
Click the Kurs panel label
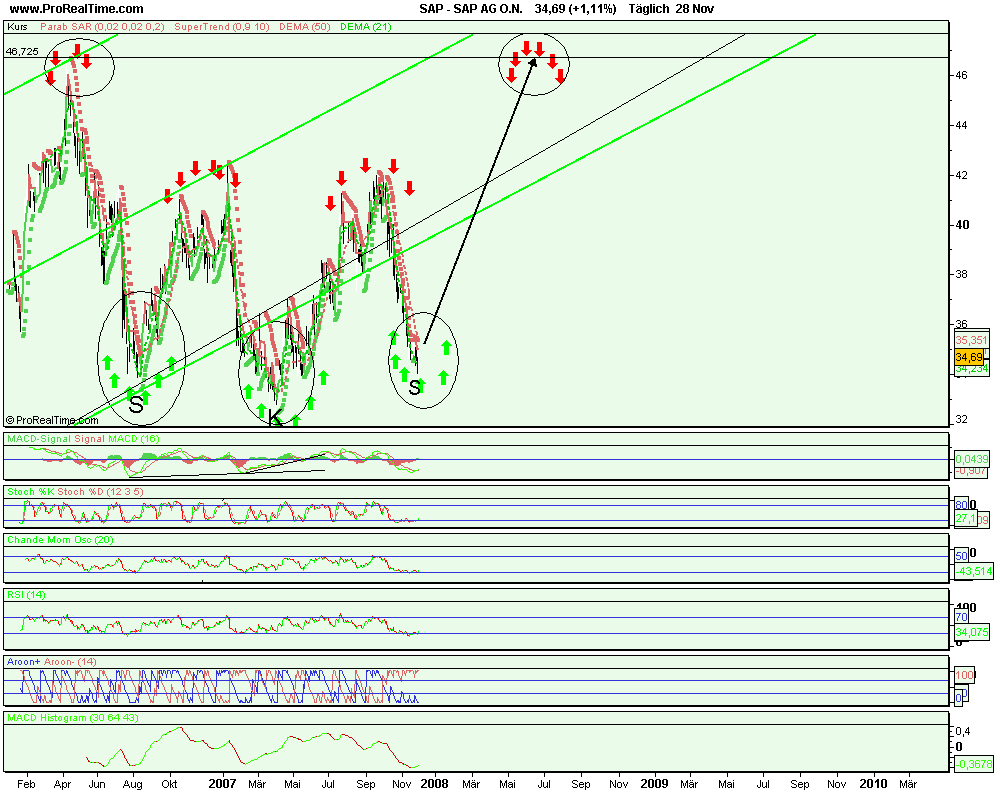pyautogui.click(x=16, y=27)
